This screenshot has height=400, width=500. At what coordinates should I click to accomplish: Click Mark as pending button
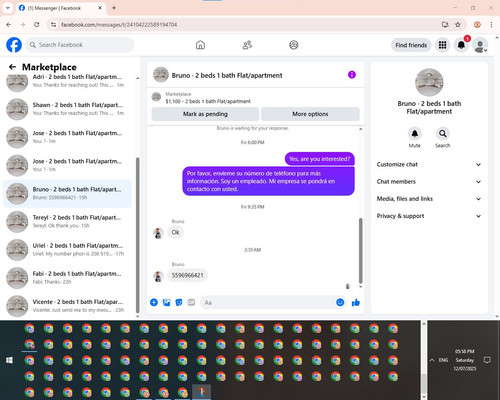coord(205,114)
